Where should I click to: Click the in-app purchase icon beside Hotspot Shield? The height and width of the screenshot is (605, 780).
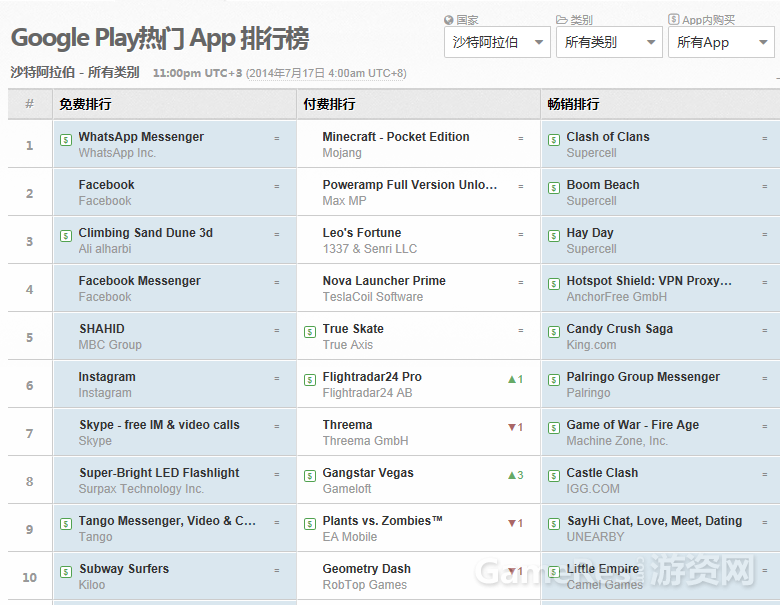tap(554, 284)
